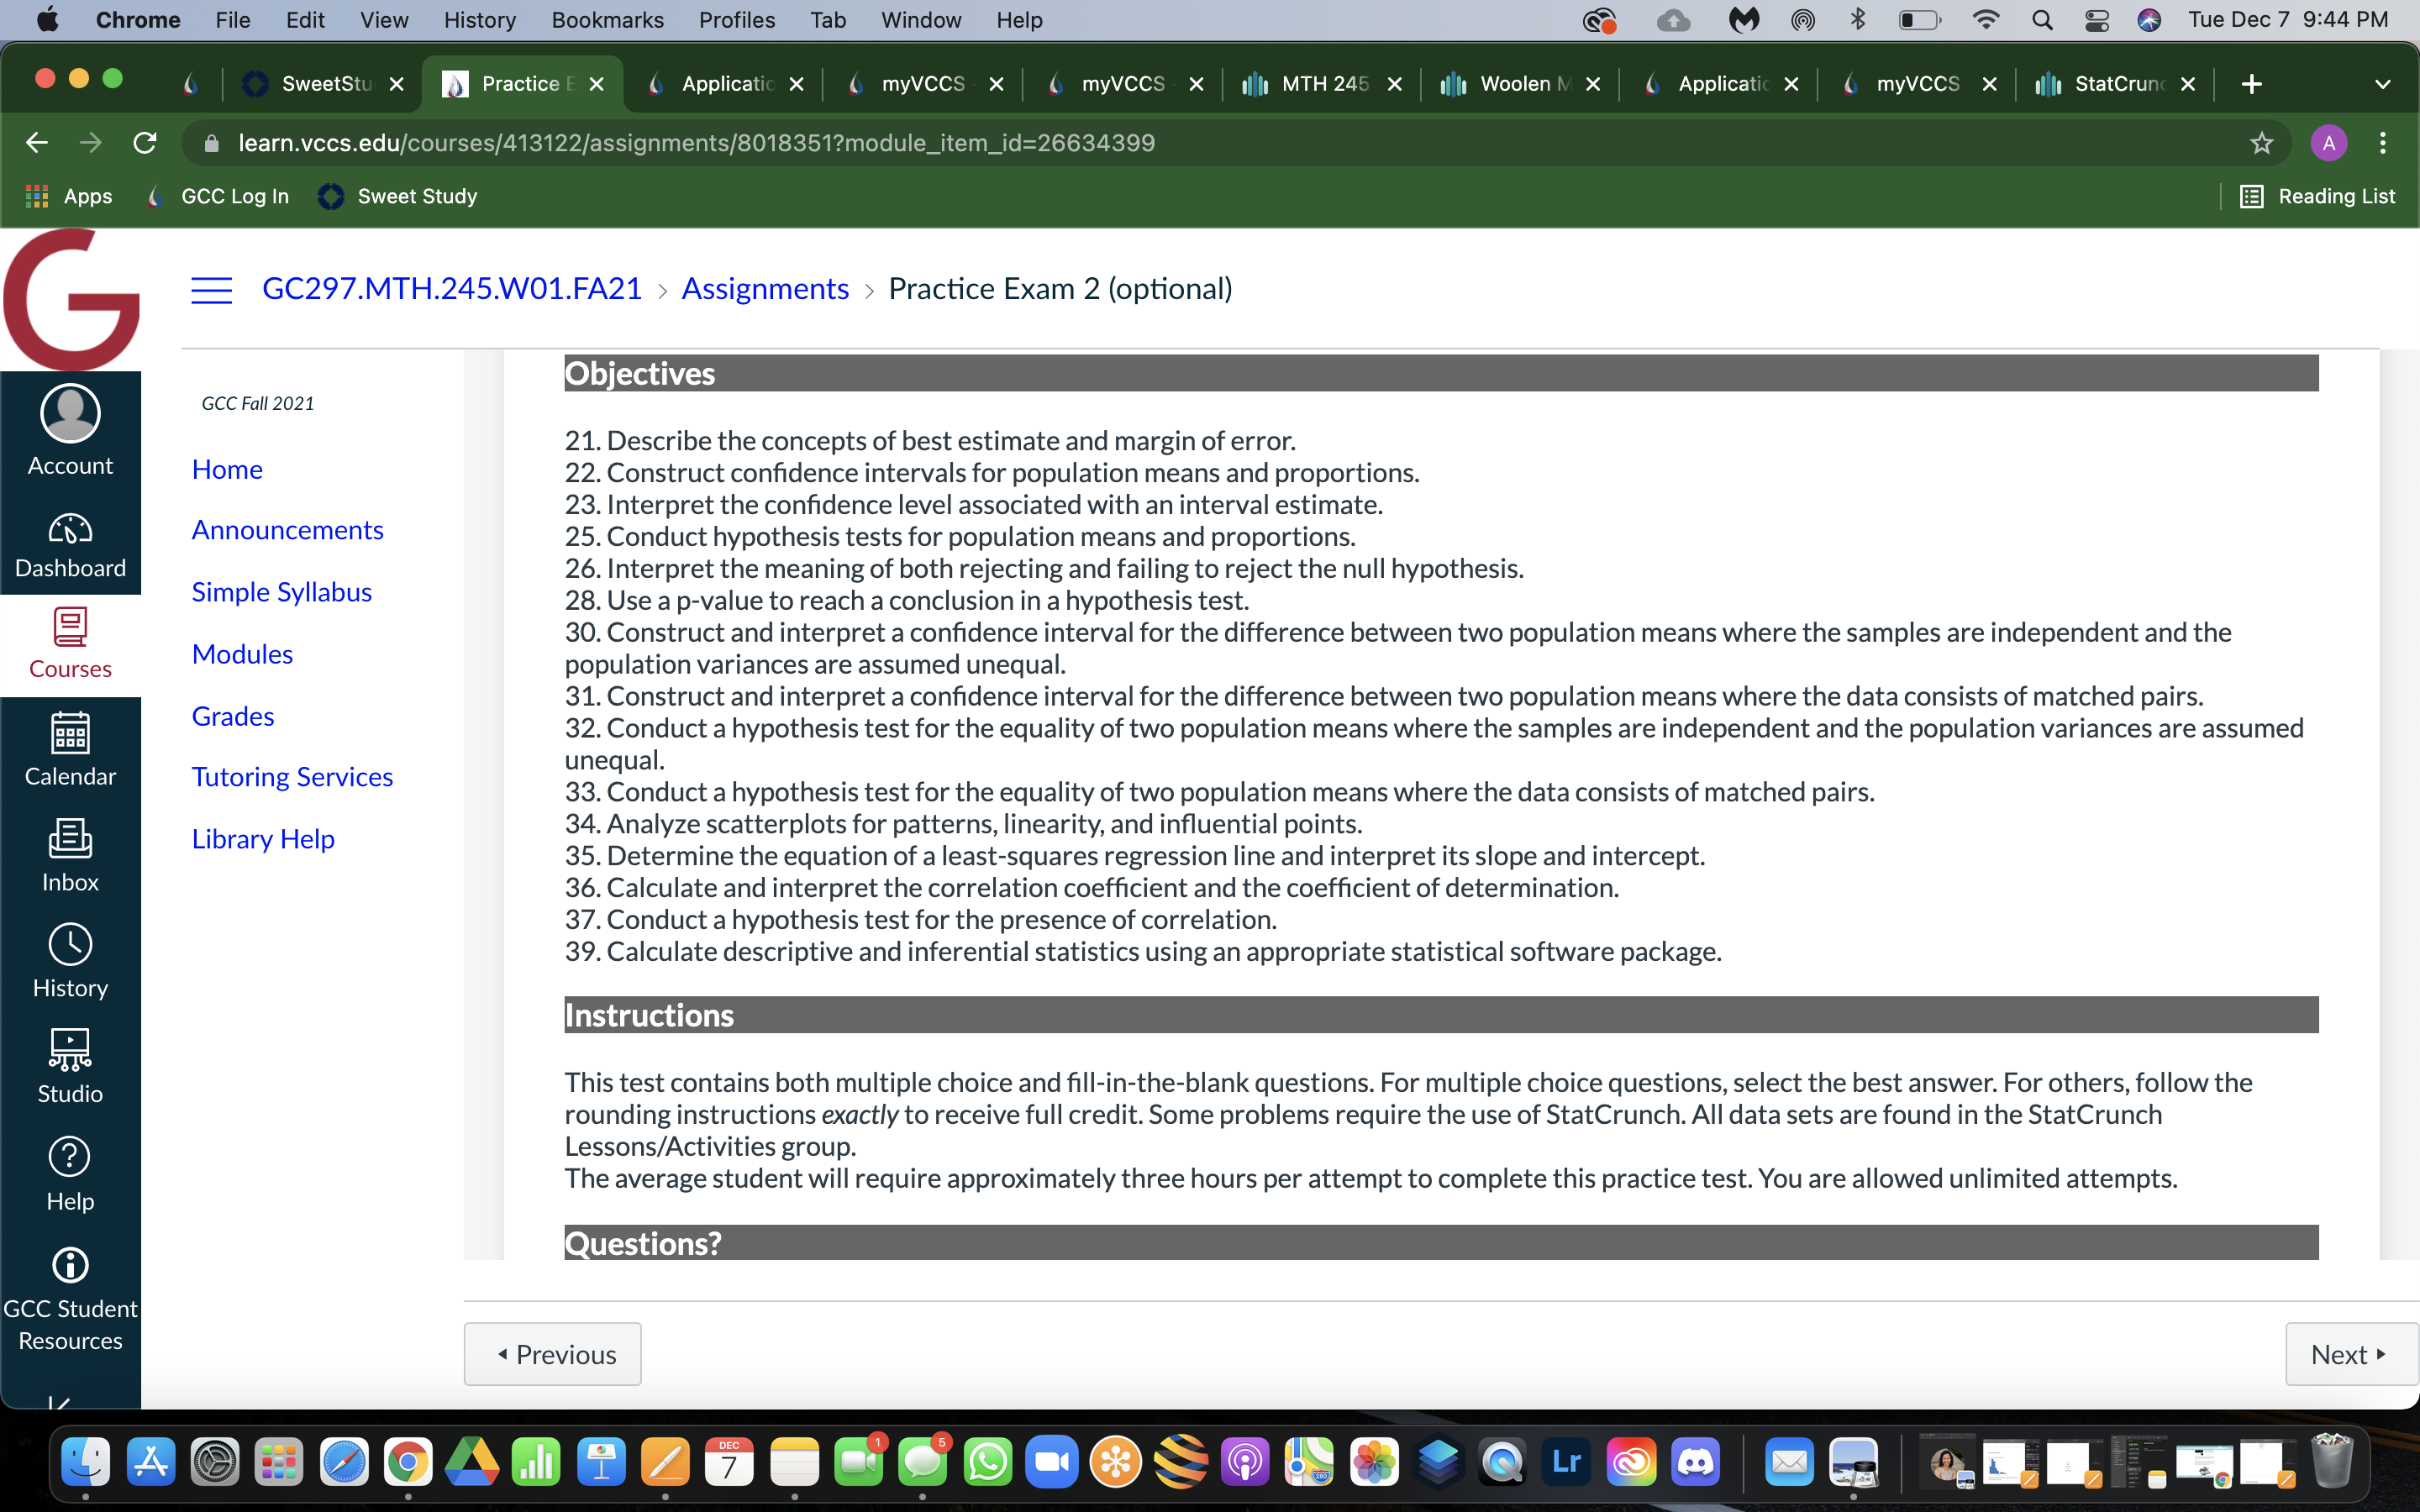Open the Bluetooth status menu

coord(1858,20)
